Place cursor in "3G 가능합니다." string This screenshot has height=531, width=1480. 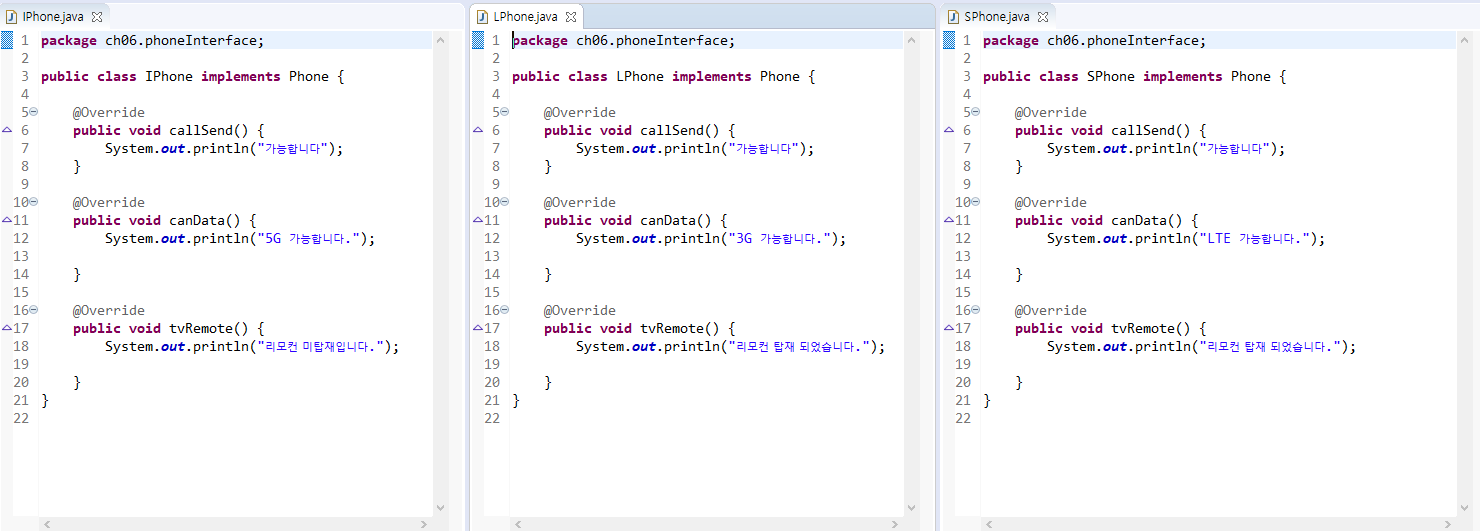779,238
